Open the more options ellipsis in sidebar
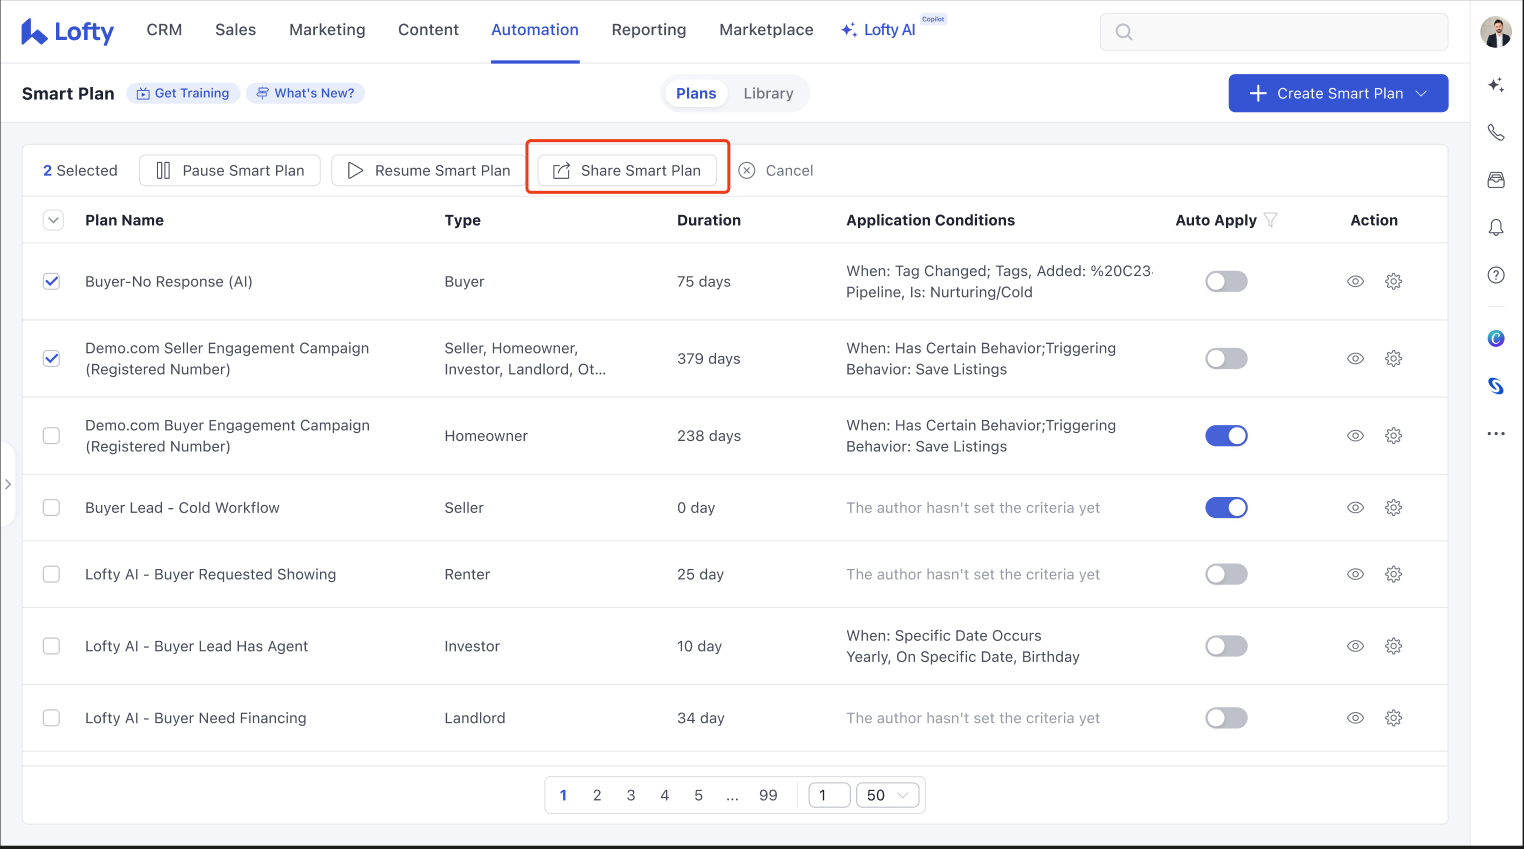 click(1496, 434)
